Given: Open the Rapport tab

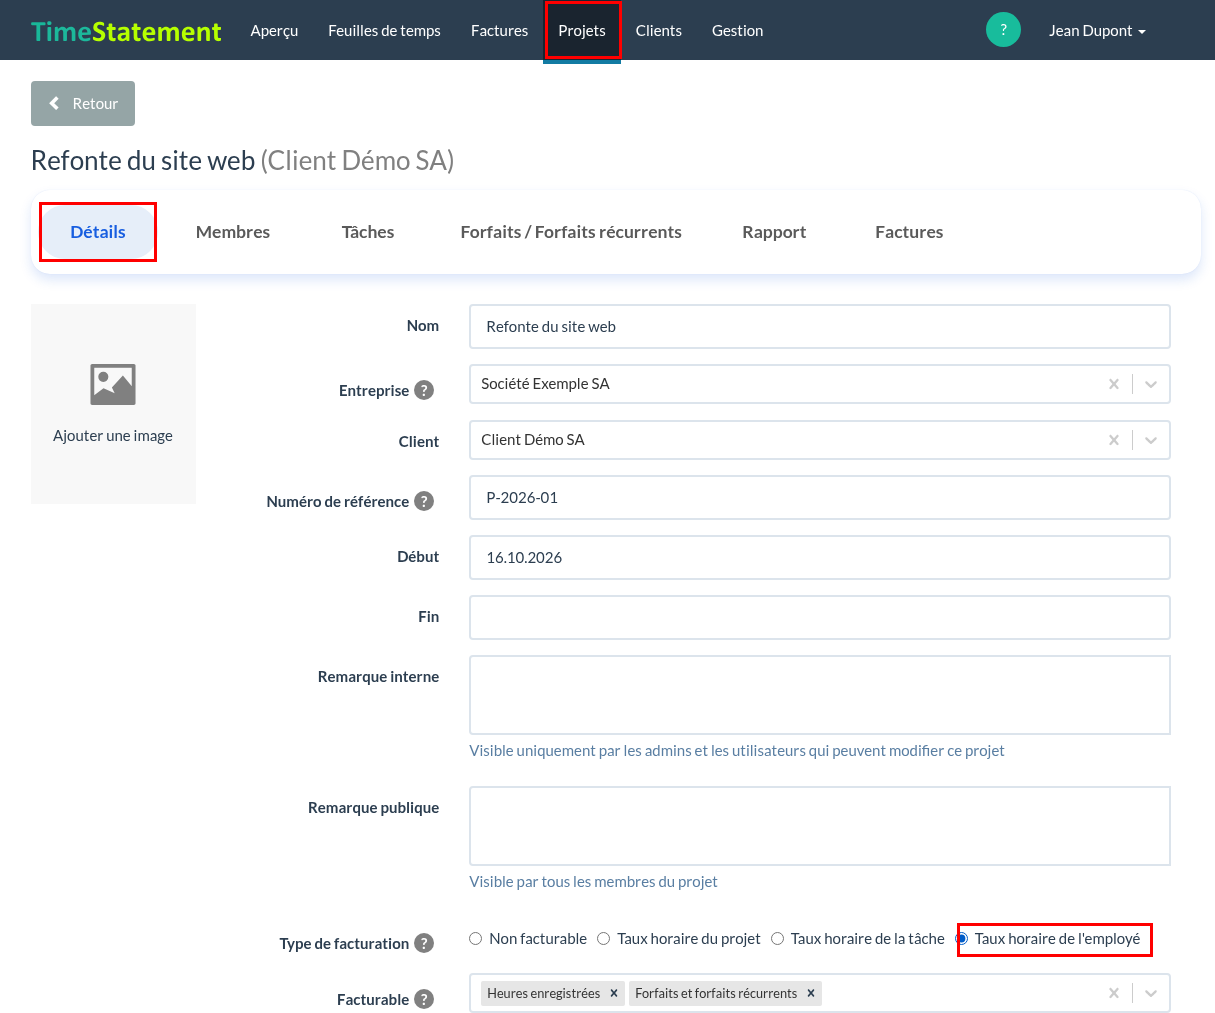Looking at the screenshot, I should click(774, 232).
